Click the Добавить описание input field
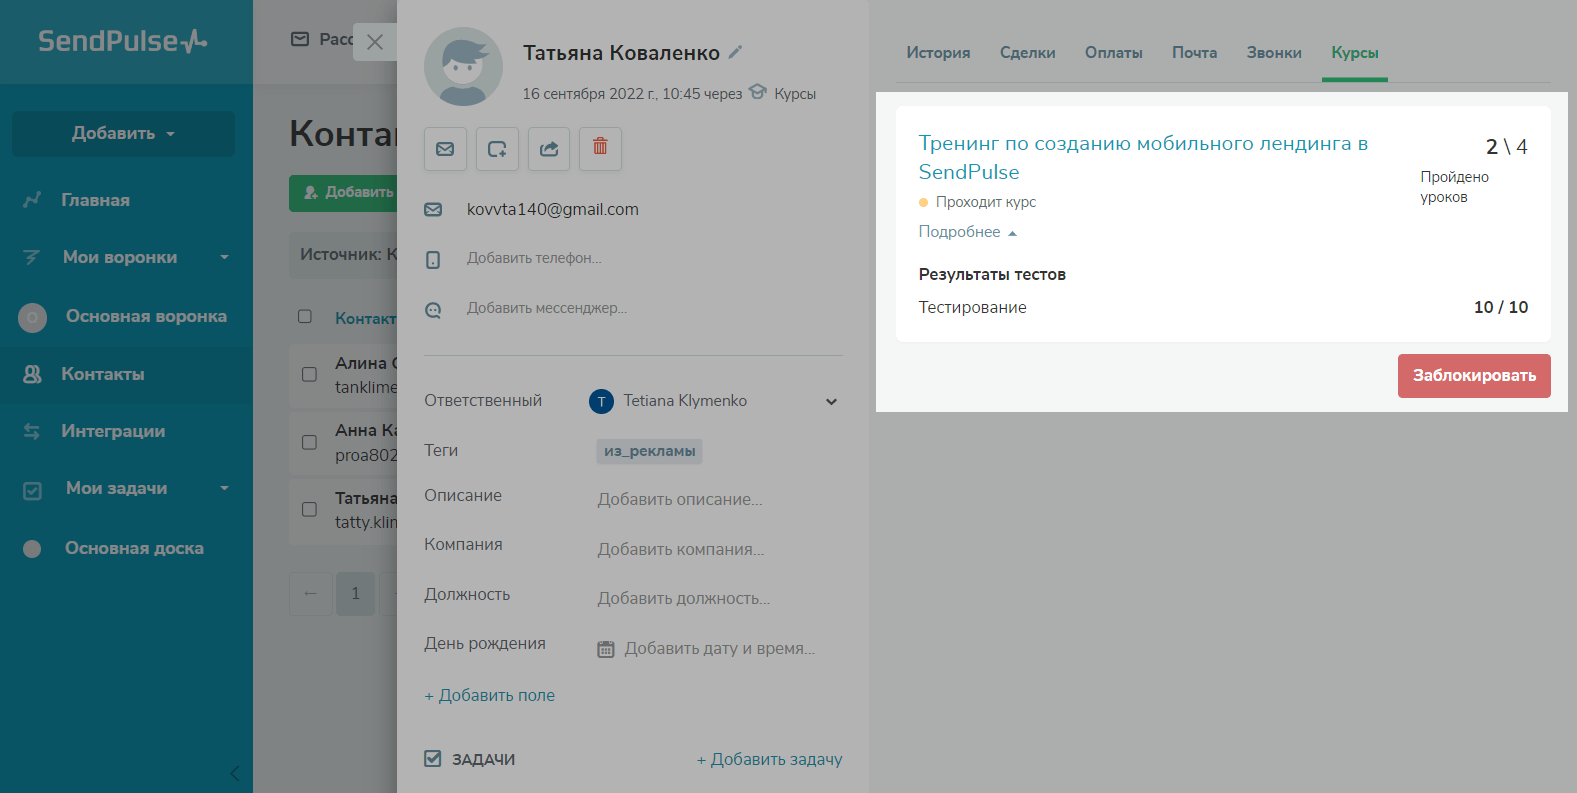This screenshot has height=793, width=1577. pos(680,500)
